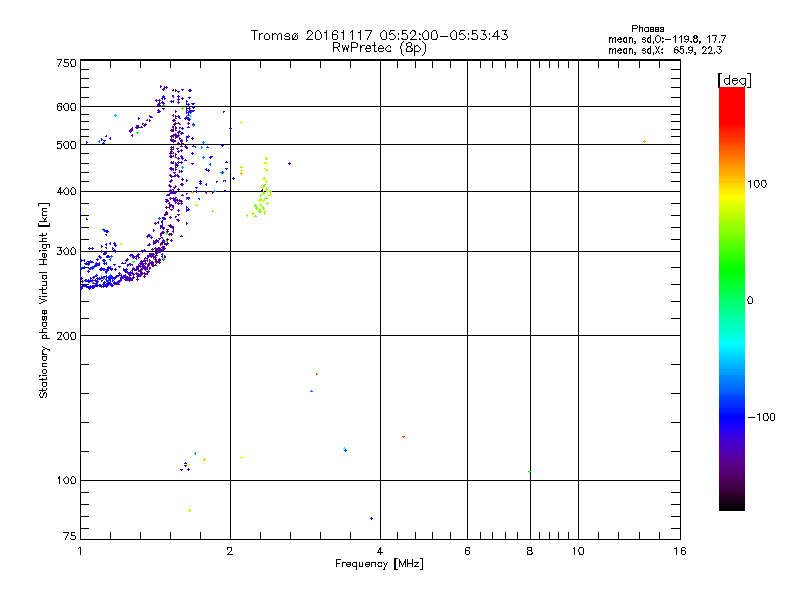The image size is (800, 600).
Task: Click the 'Frequency [MHz]' axis title
Action: tap(379, 564)
